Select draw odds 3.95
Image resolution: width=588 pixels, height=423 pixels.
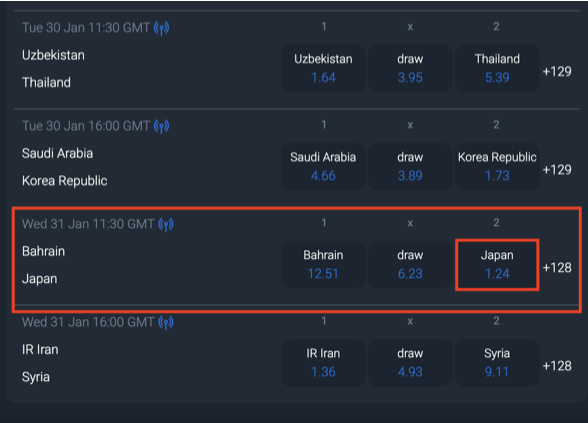coord(410,69)
